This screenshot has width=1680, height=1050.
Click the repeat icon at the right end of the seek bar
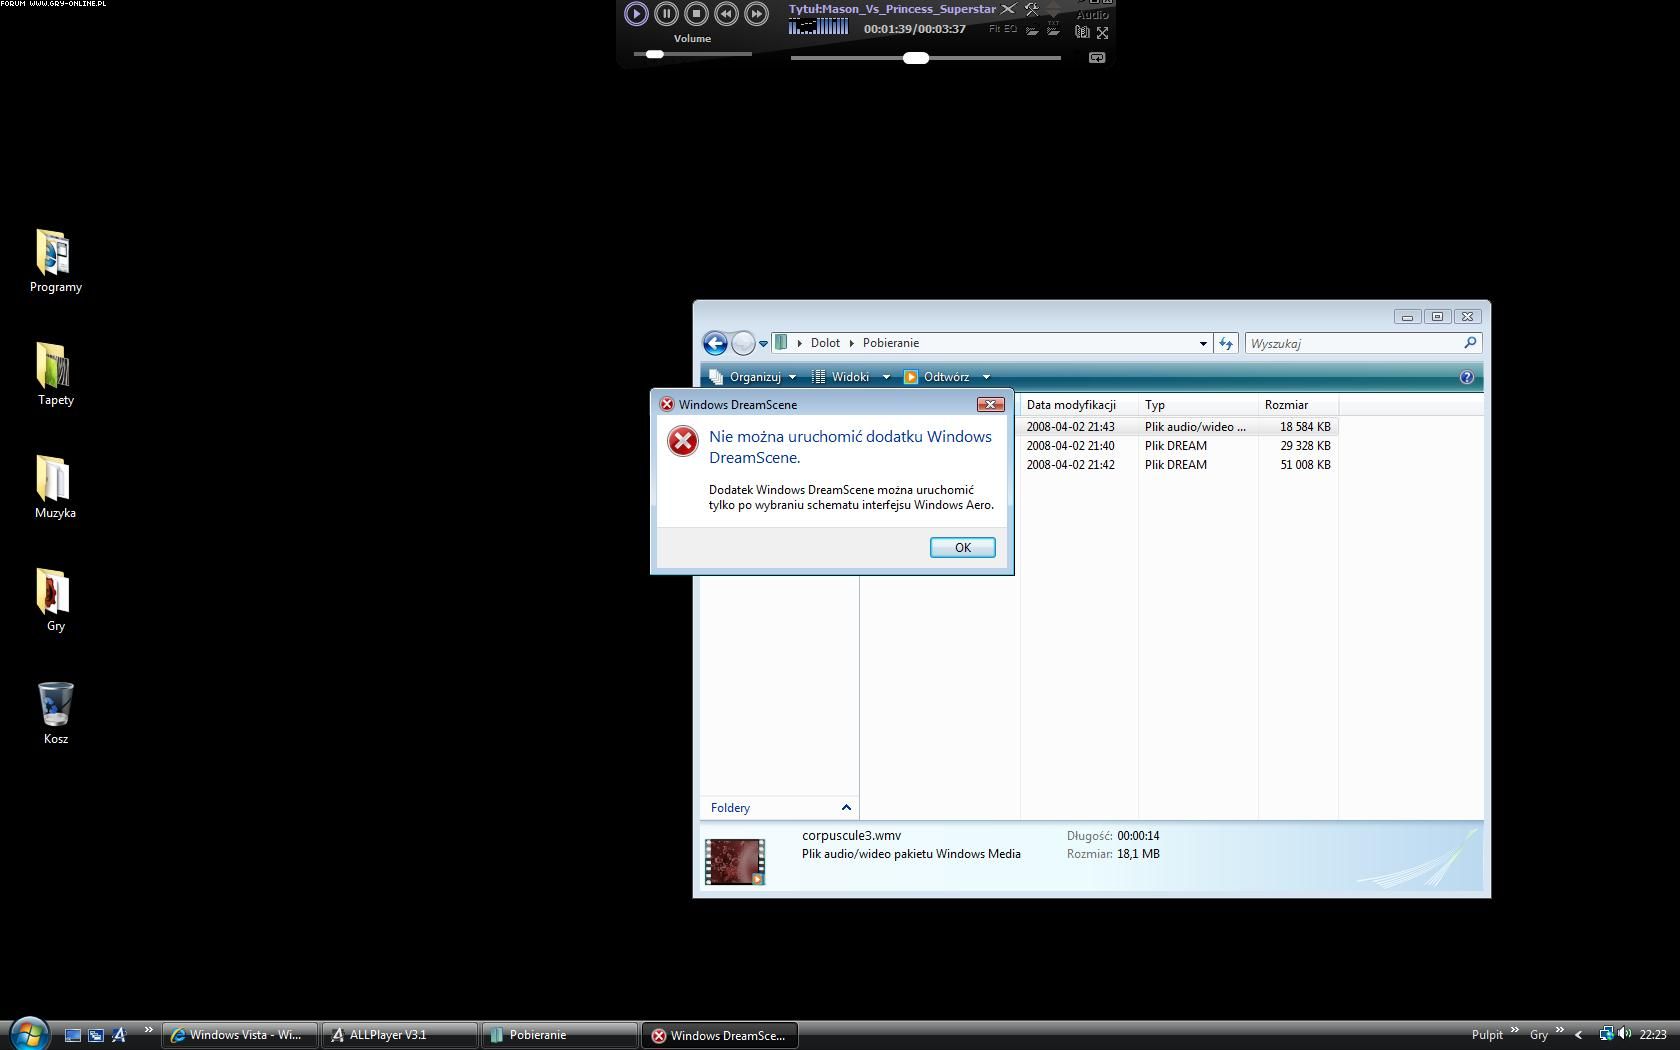tap(1097, 58)
